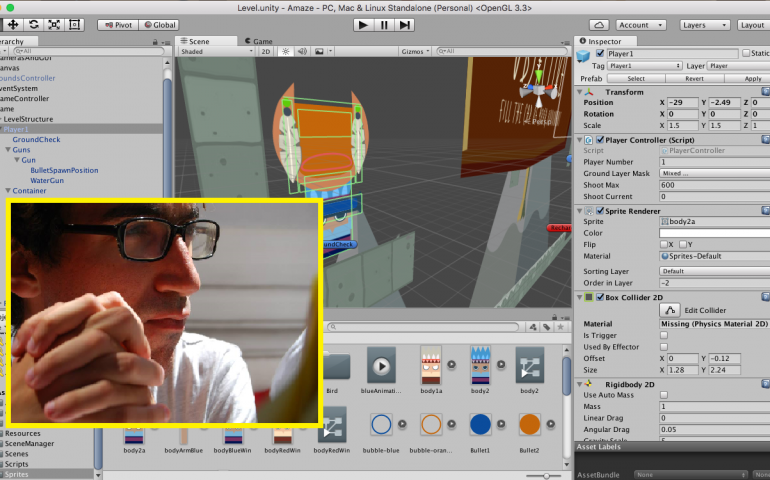
Task: Enable Is Trigger checkbox
Action: (664, 335)
